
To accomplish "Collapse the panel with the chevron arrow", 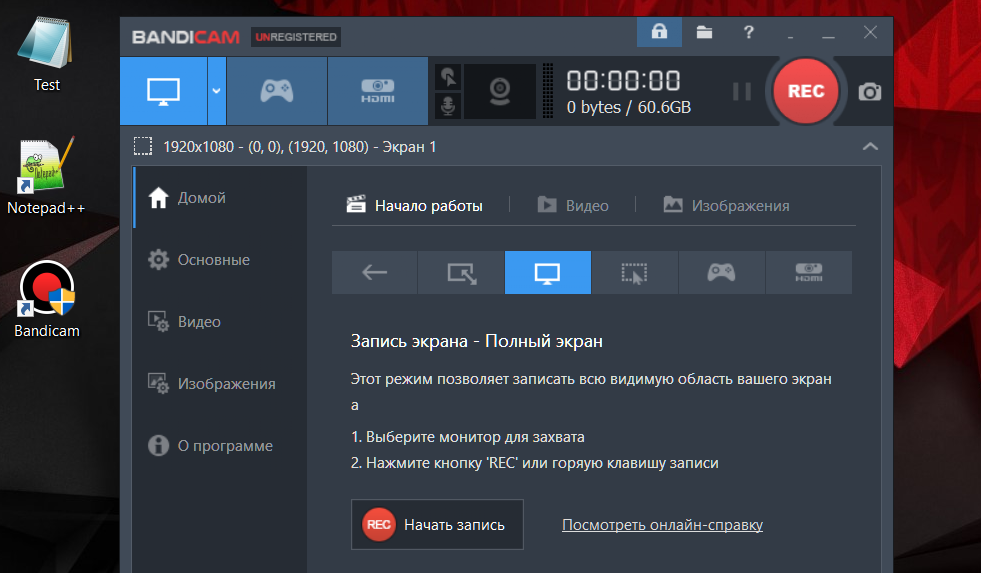I will [x=870, y=146].
